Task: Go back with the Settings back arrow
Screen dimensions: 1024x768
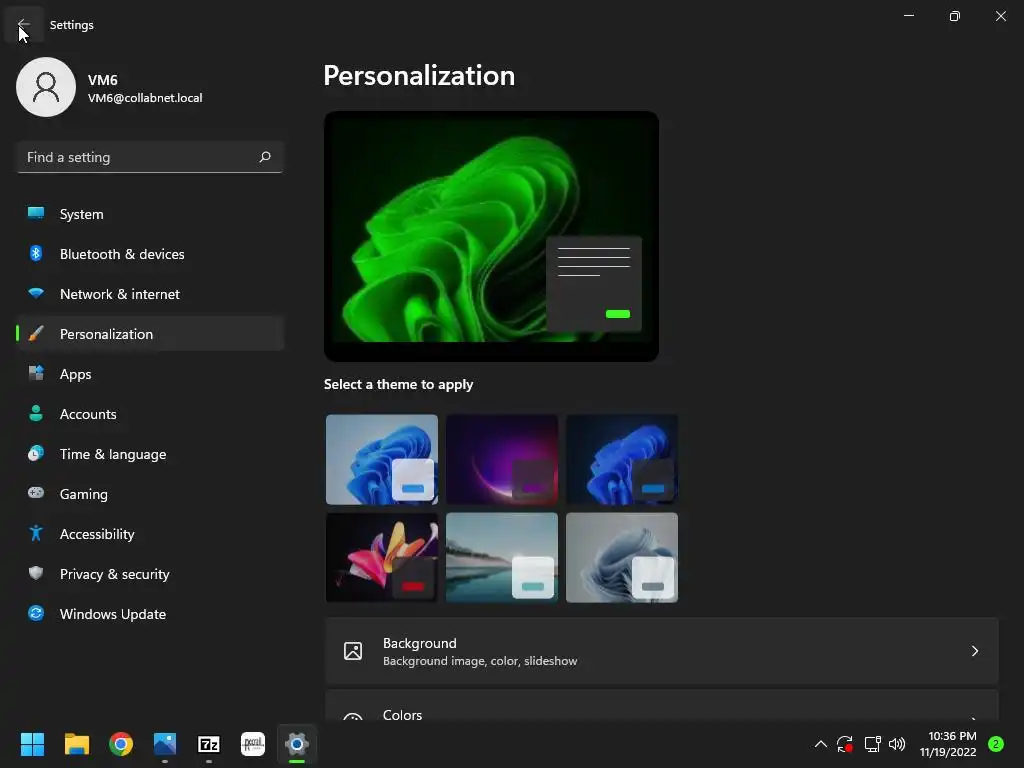Action: click(24, 25)
